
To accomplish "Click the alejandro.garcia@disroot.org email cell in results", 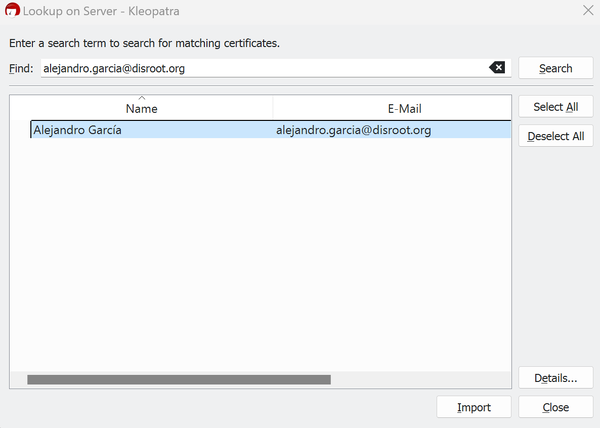I will [x=353, y=130].
